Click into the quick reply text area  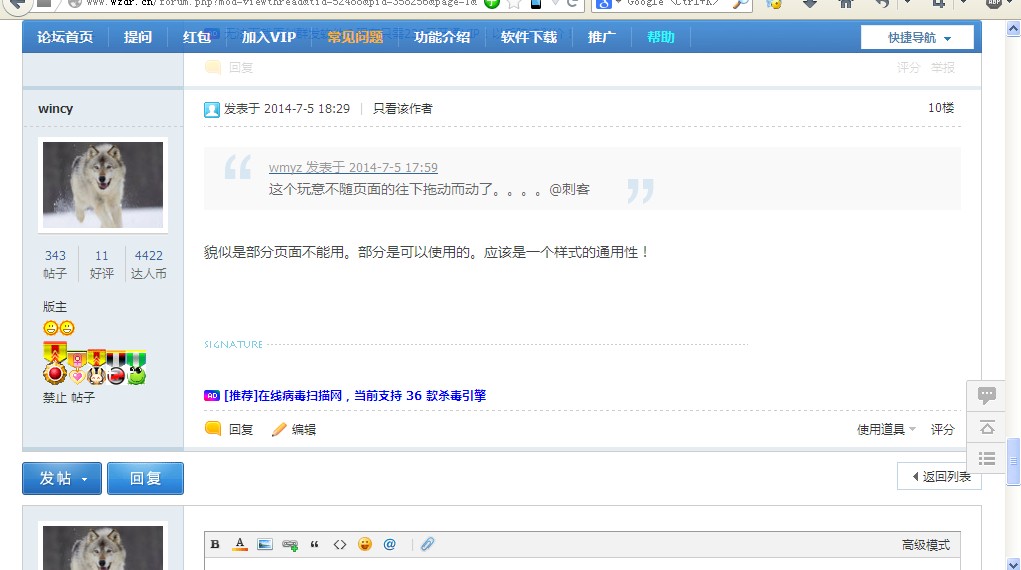tap(582, 564)
